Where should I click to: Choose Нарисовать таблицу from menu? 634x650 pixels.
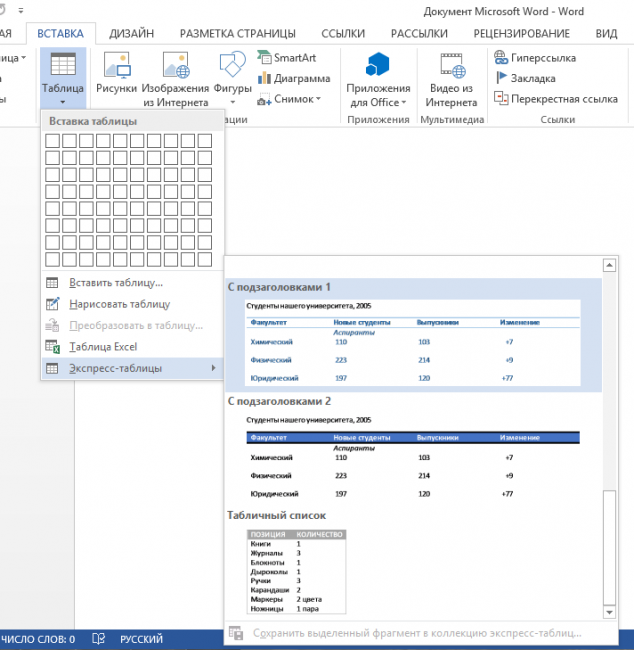(119, 304)
